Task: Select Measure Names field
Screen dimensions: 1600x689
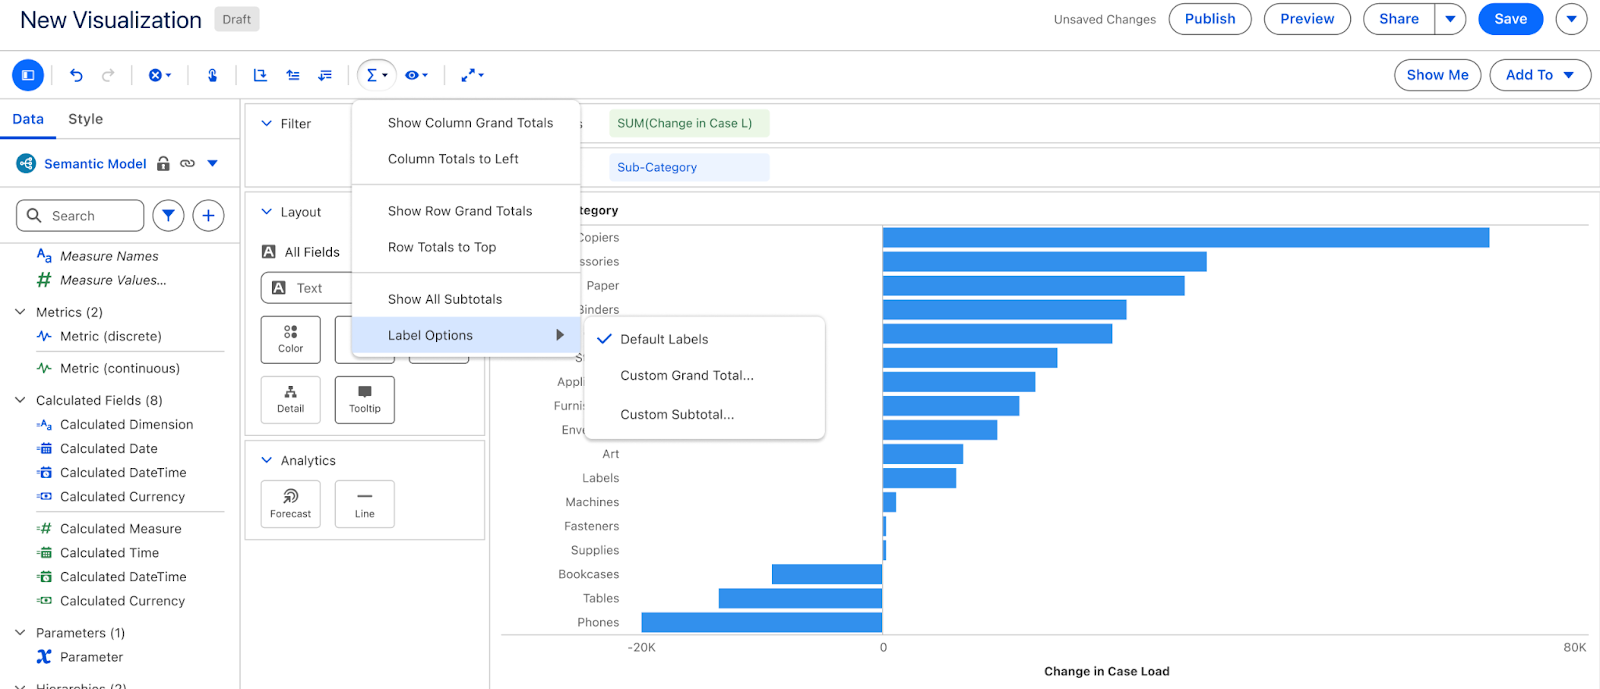Action: click(x=109, y=256)
